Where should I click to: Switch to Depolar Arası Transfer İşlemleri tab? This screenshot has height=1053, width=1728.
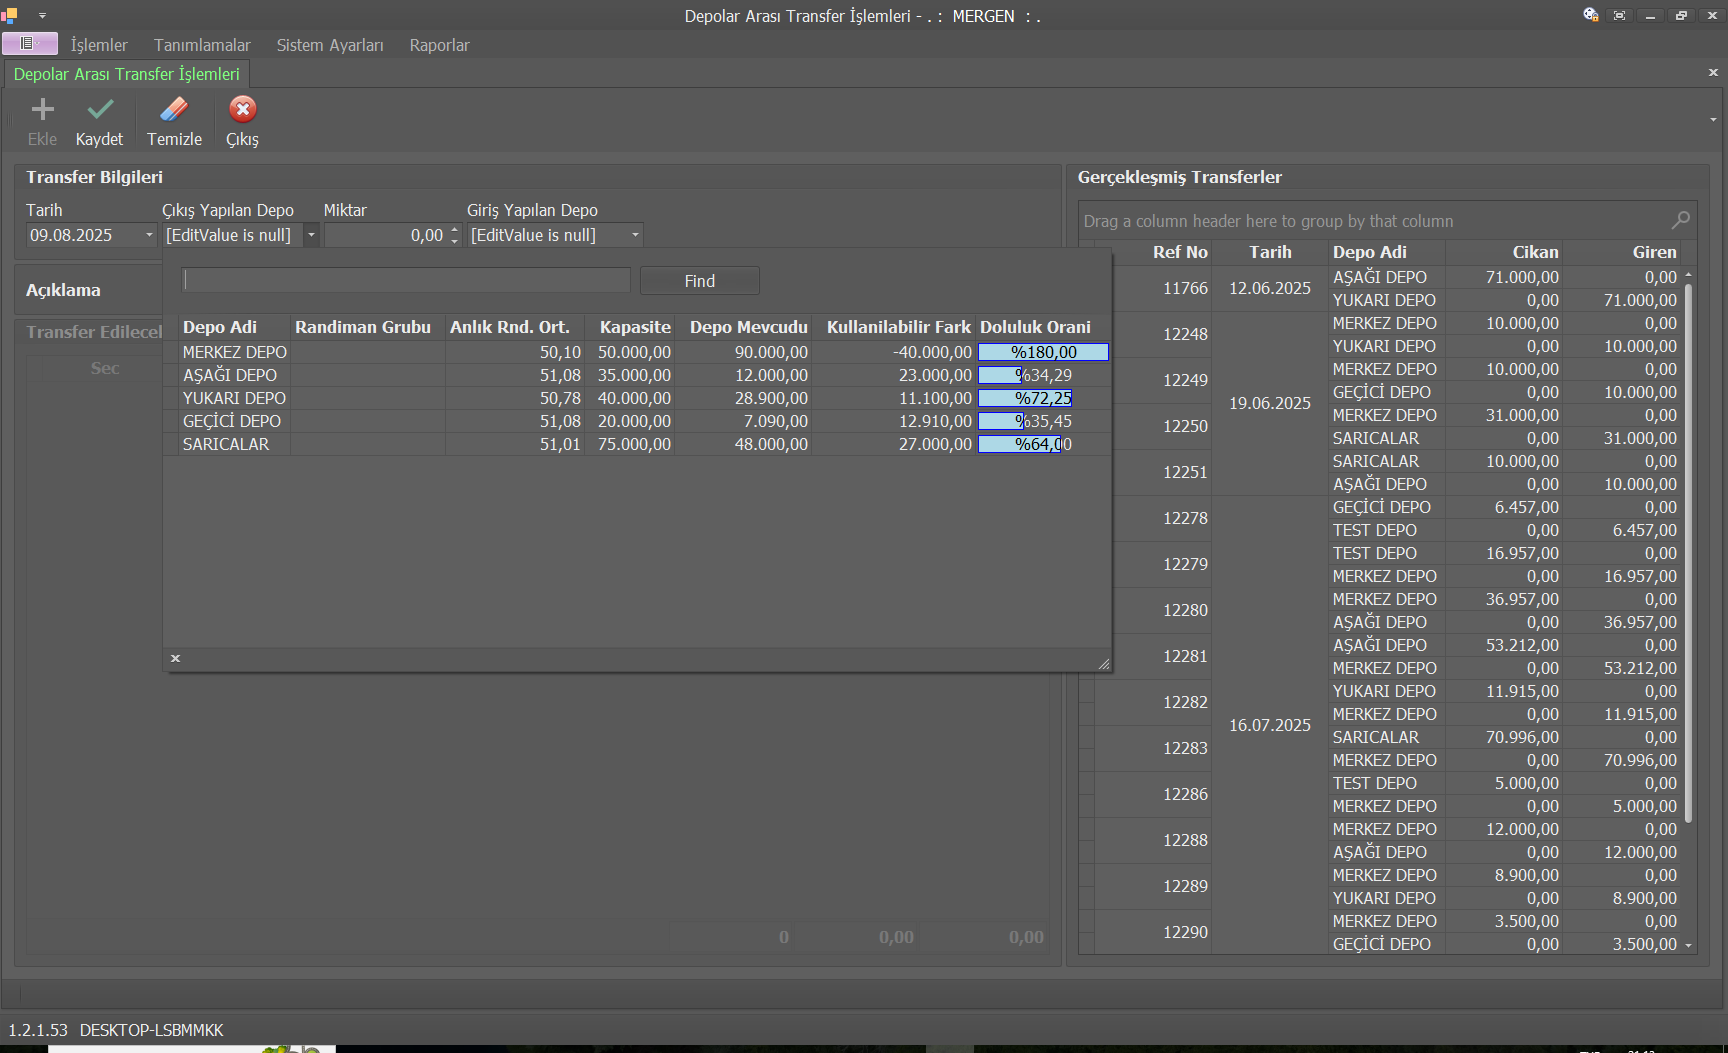(x=127, y=74)
